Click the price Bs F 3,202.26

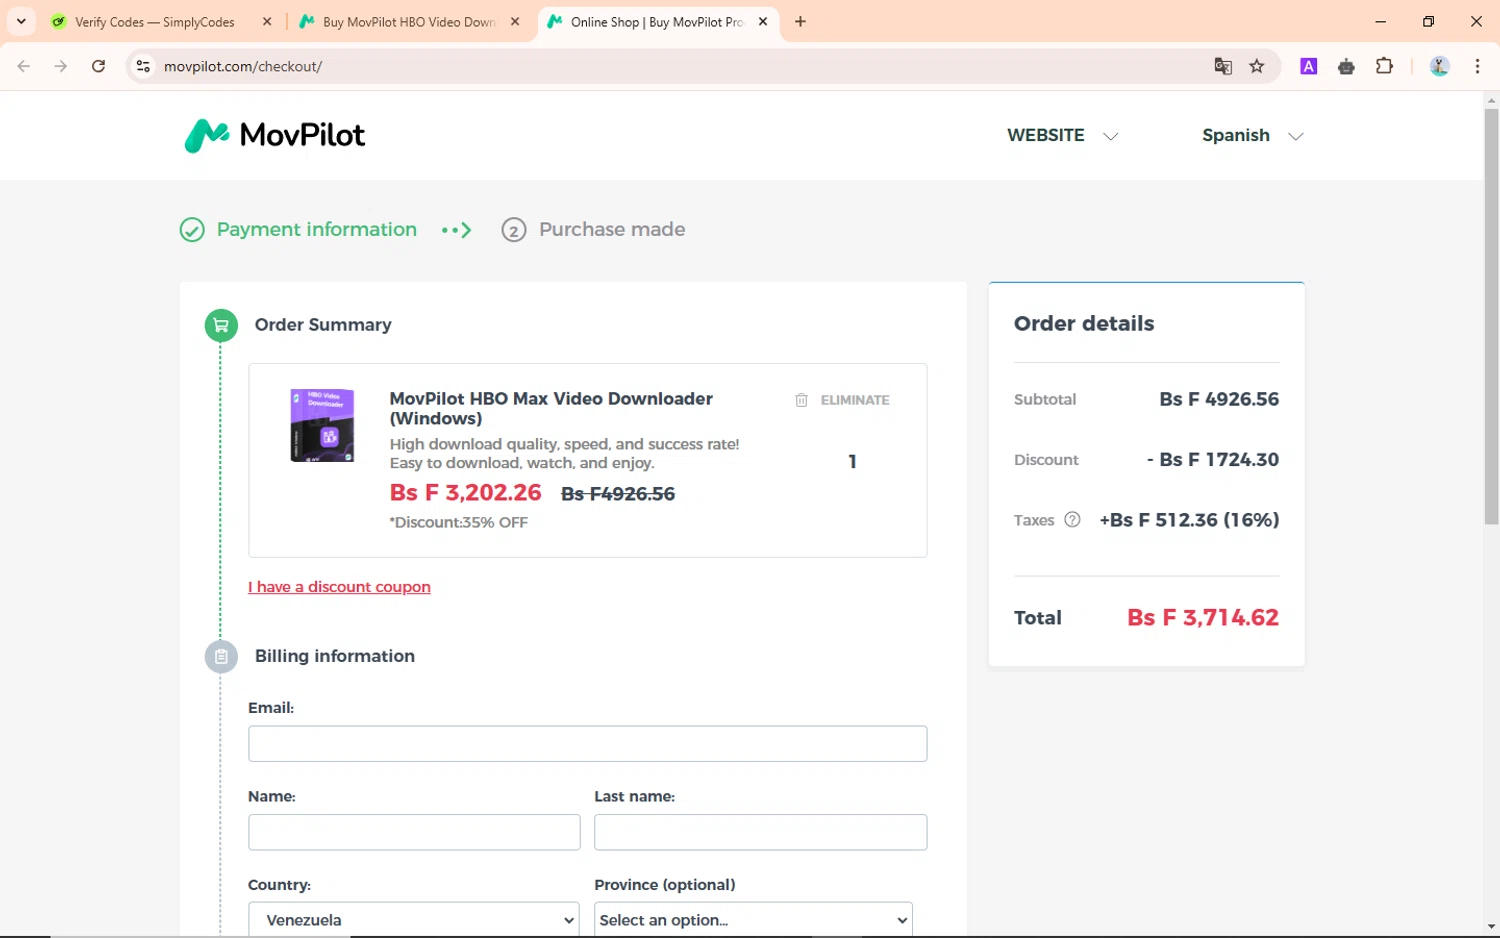click(x=465, y=493)
